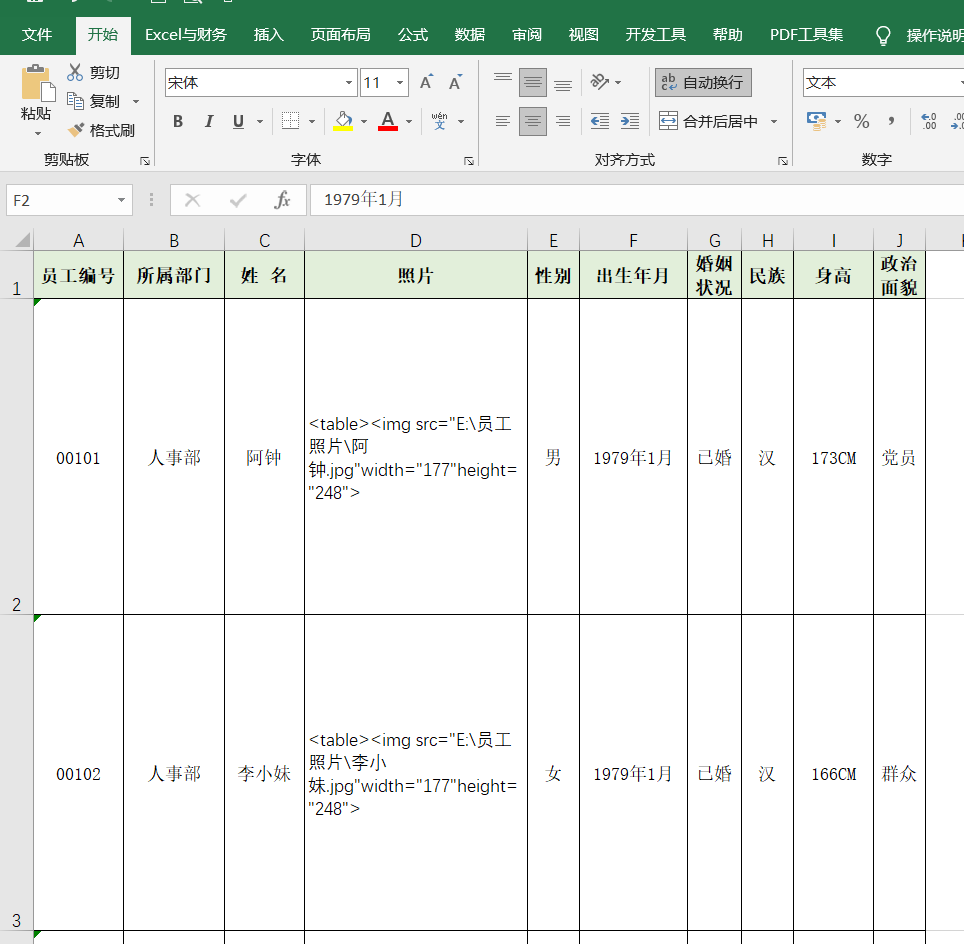Open font settings dialog launcher
964x944 pixels.
pyautogui.click(x=468, y=161)
